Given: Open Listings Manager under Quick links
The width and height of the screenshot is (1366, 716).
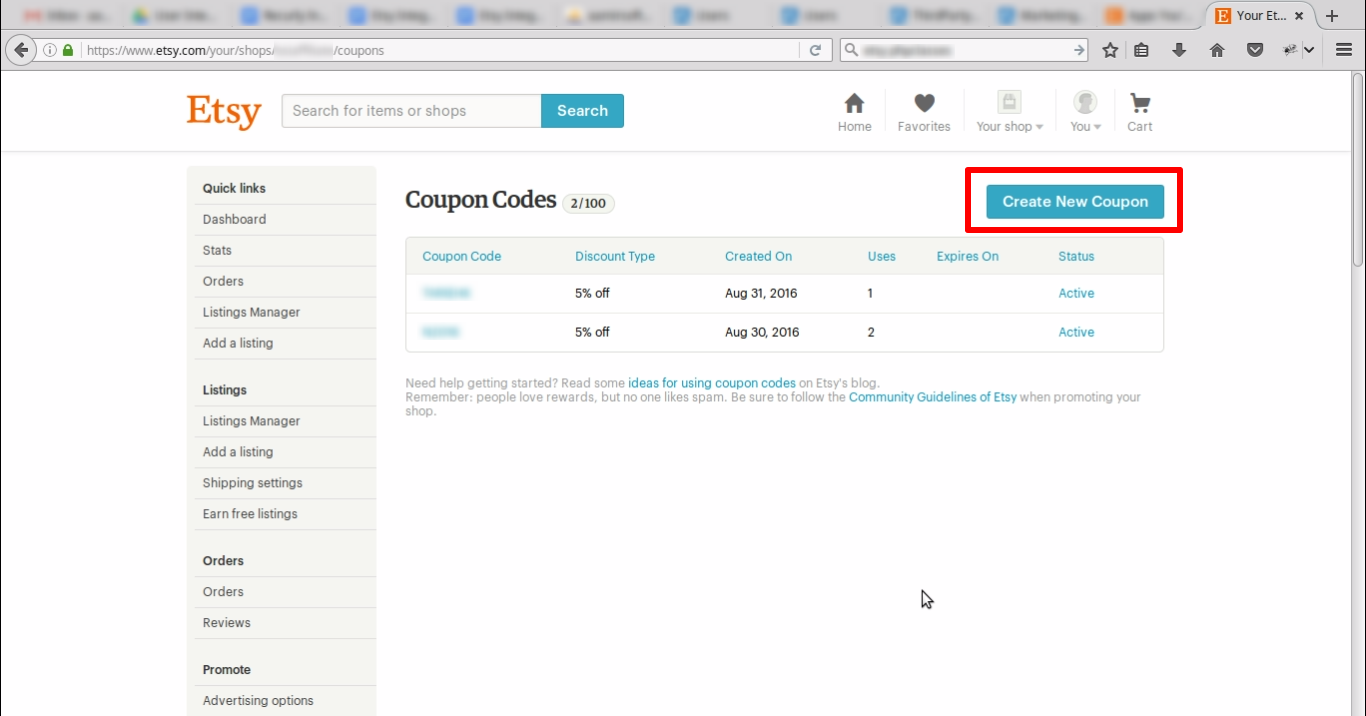Looking at the screenshot, I should click(251, 312).
